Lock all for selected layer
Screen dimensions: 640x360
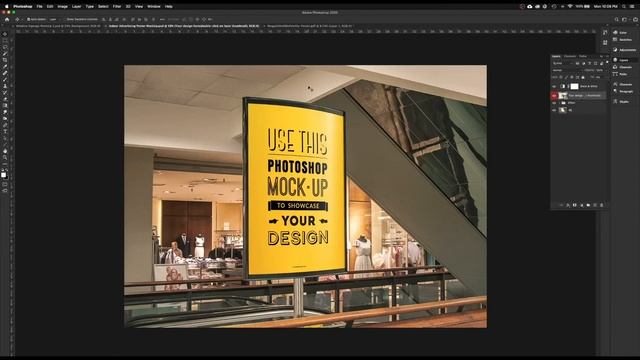(583, 77)
